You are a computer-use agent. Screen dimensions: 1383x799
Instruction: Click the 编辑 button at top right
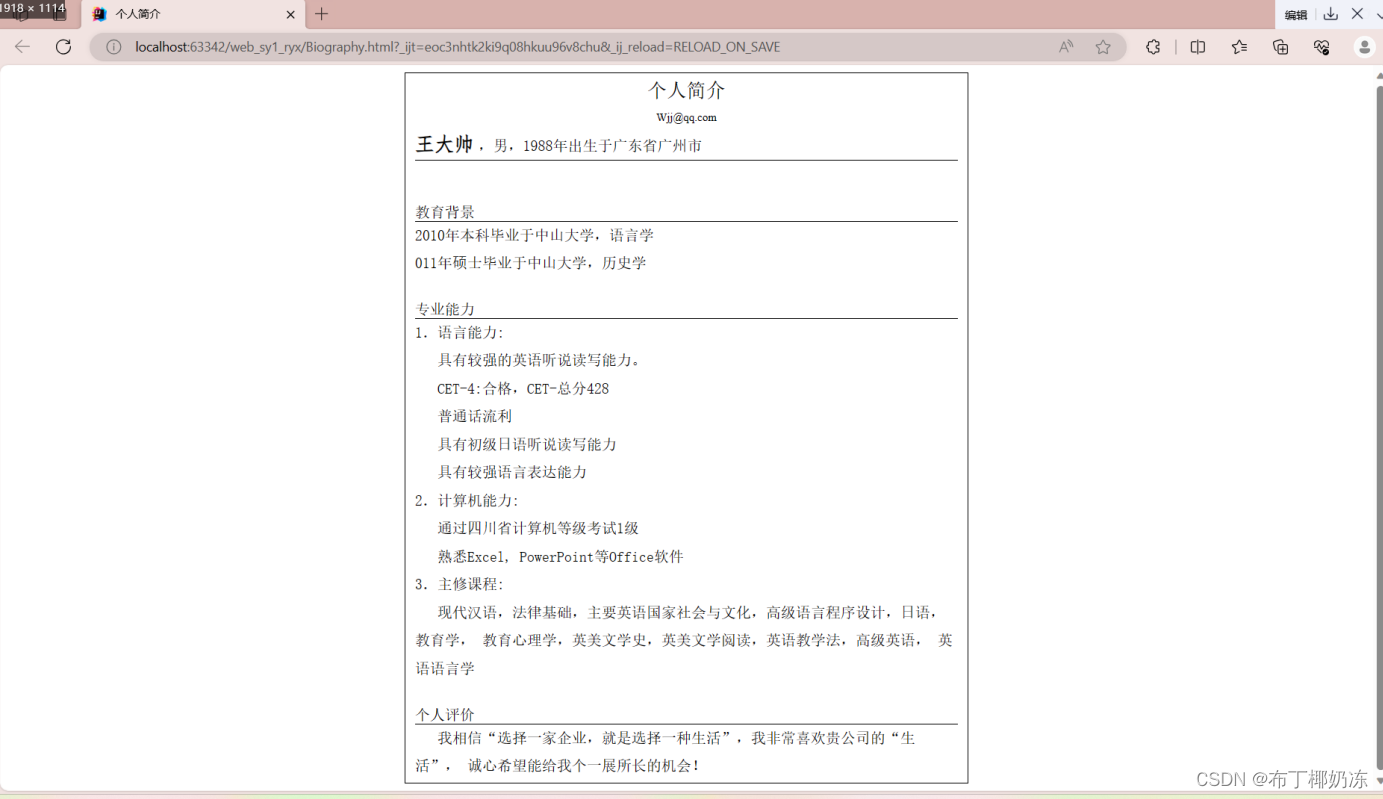(x=1296, y=15)
